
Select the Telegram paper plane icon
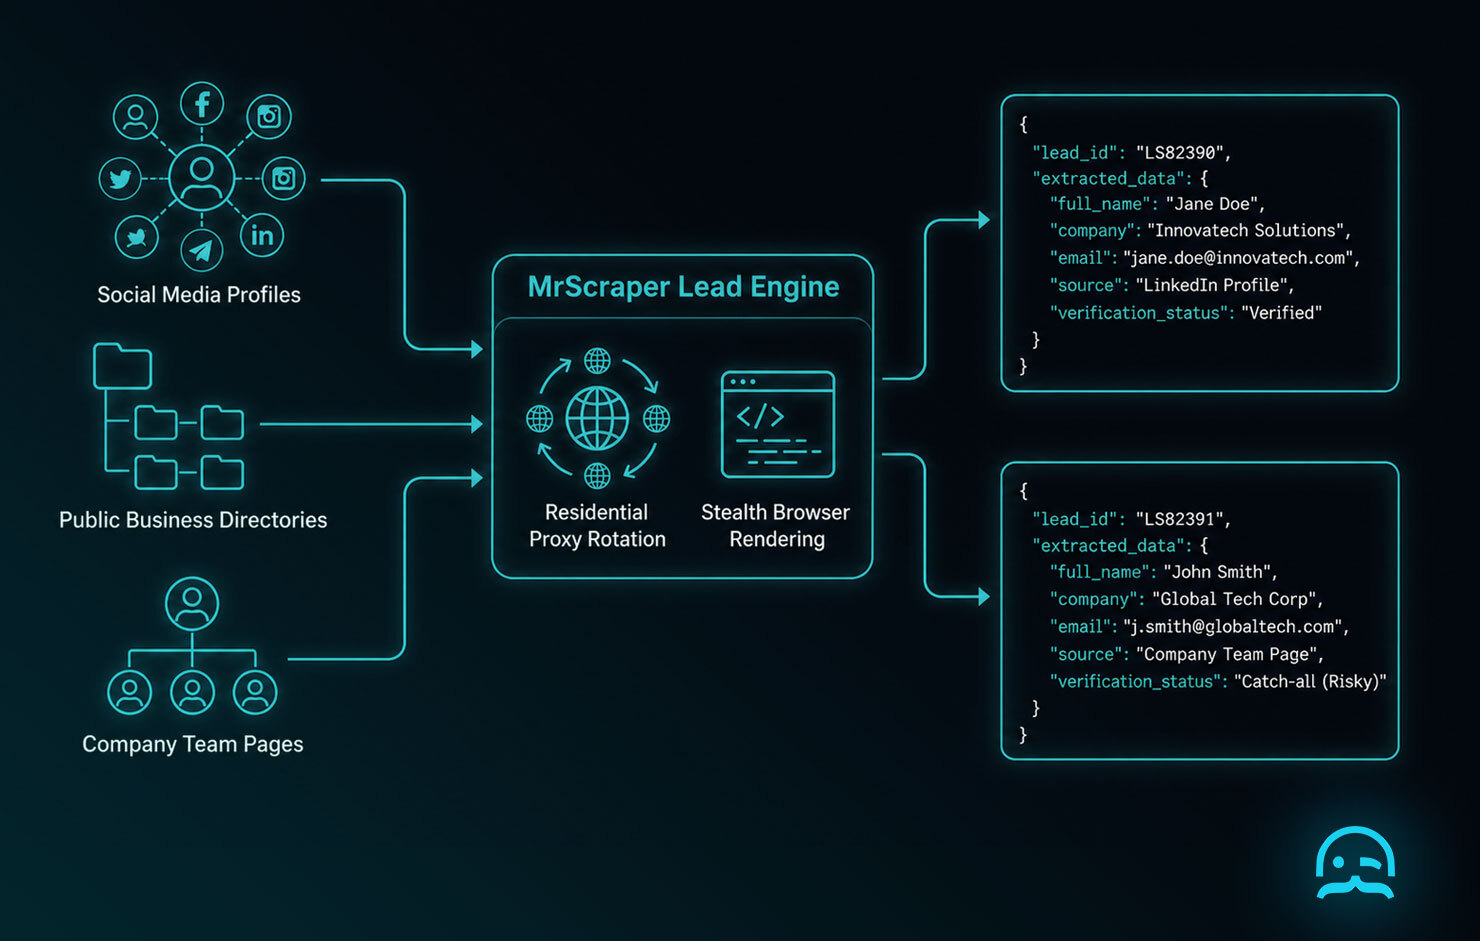pos(202,250)
